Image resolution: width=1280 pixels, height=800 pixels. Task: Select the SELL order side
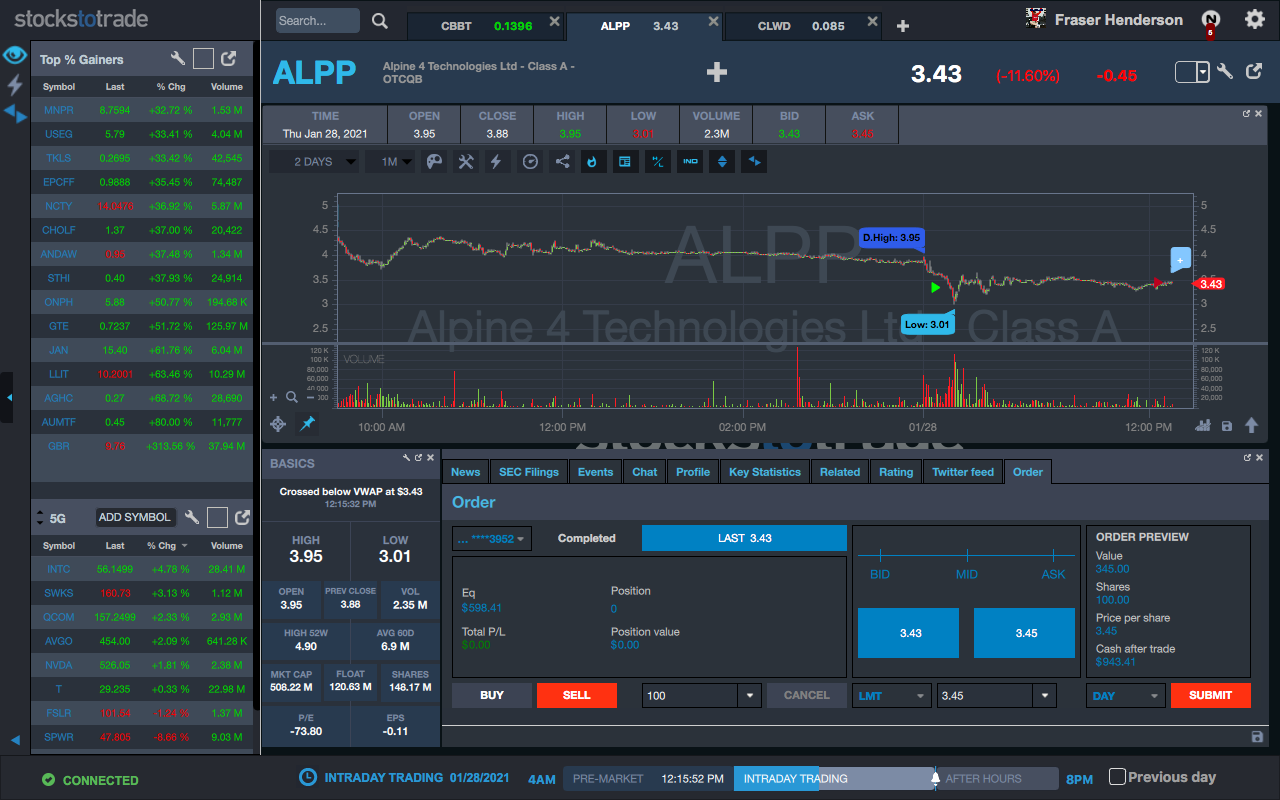(x=577, y=695)
